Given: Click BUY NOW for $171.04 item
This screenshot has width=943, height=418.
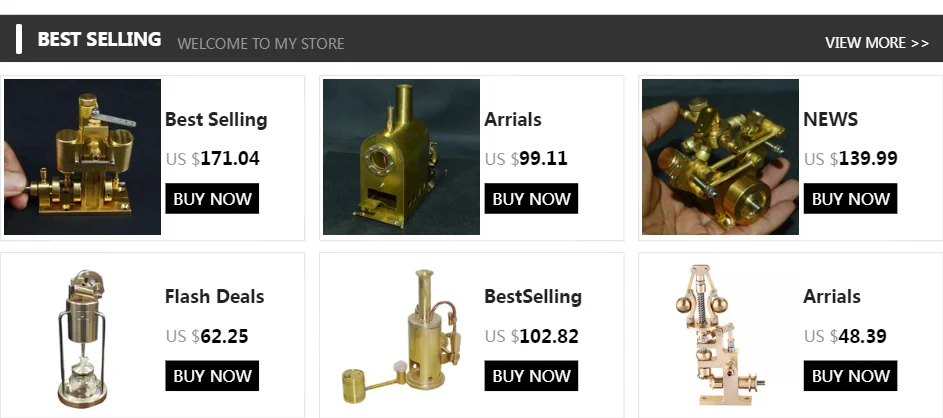Looking at the screenshot, I should [212, 198].
